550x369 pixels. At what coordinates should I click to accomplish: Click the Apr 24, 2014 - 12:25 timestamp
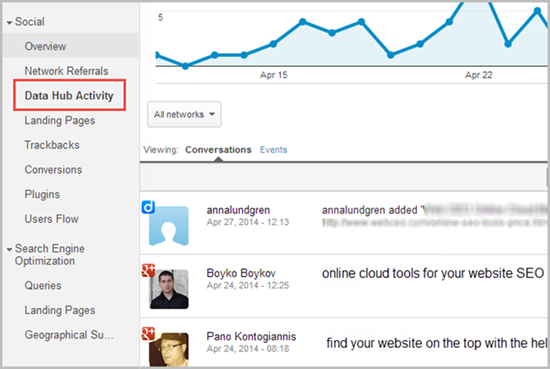(248, 285)
